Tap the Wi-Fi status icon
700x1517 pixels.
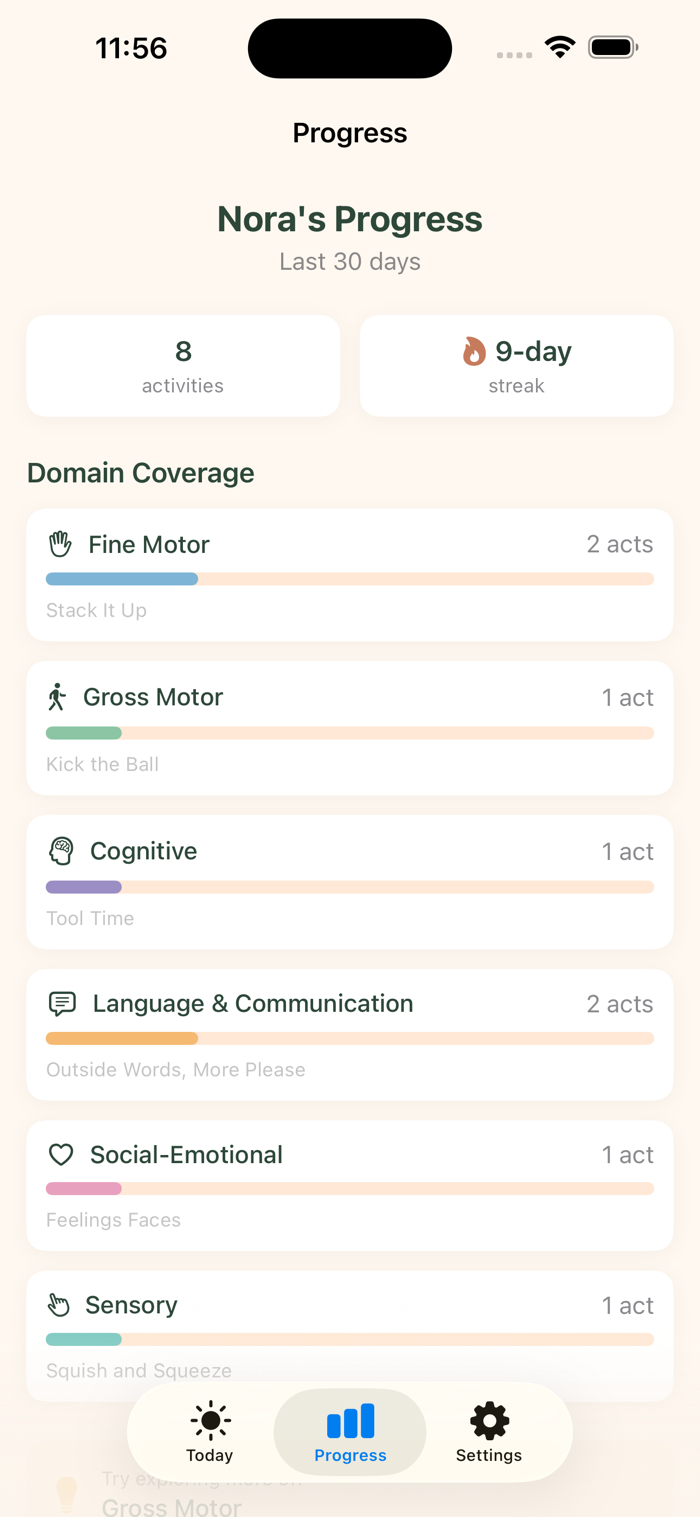coord(560,47)
